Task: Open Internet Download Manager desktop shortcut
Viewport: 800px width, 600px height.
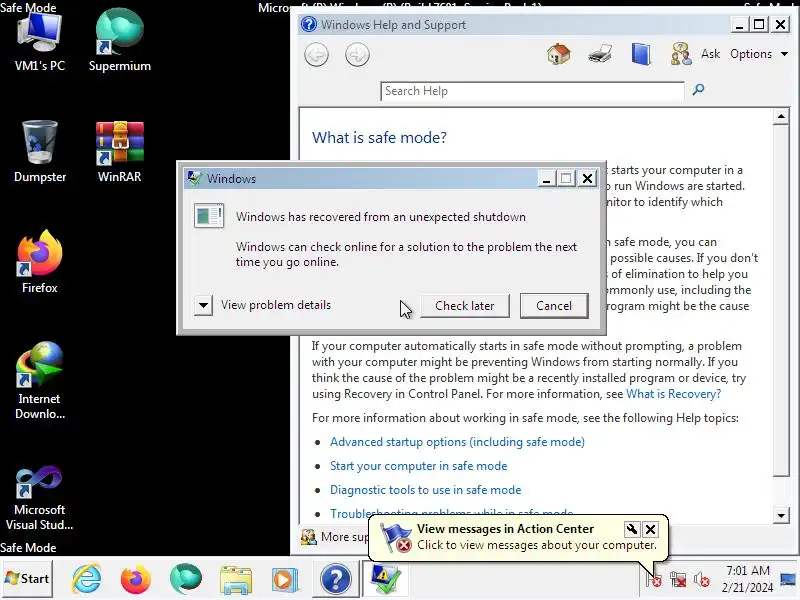Action: tap(40, 380)
